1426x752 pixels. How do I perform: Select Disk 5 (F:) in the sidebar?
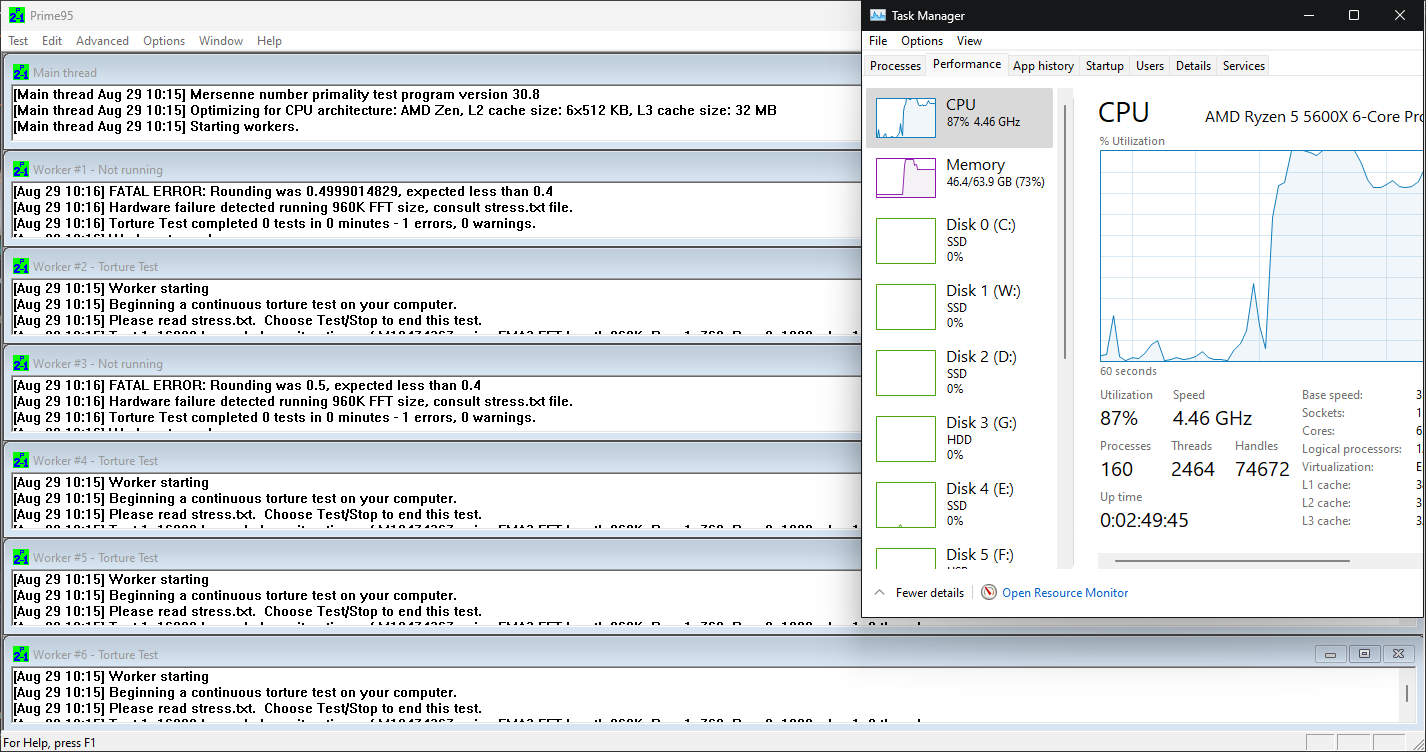click(960, 557)
